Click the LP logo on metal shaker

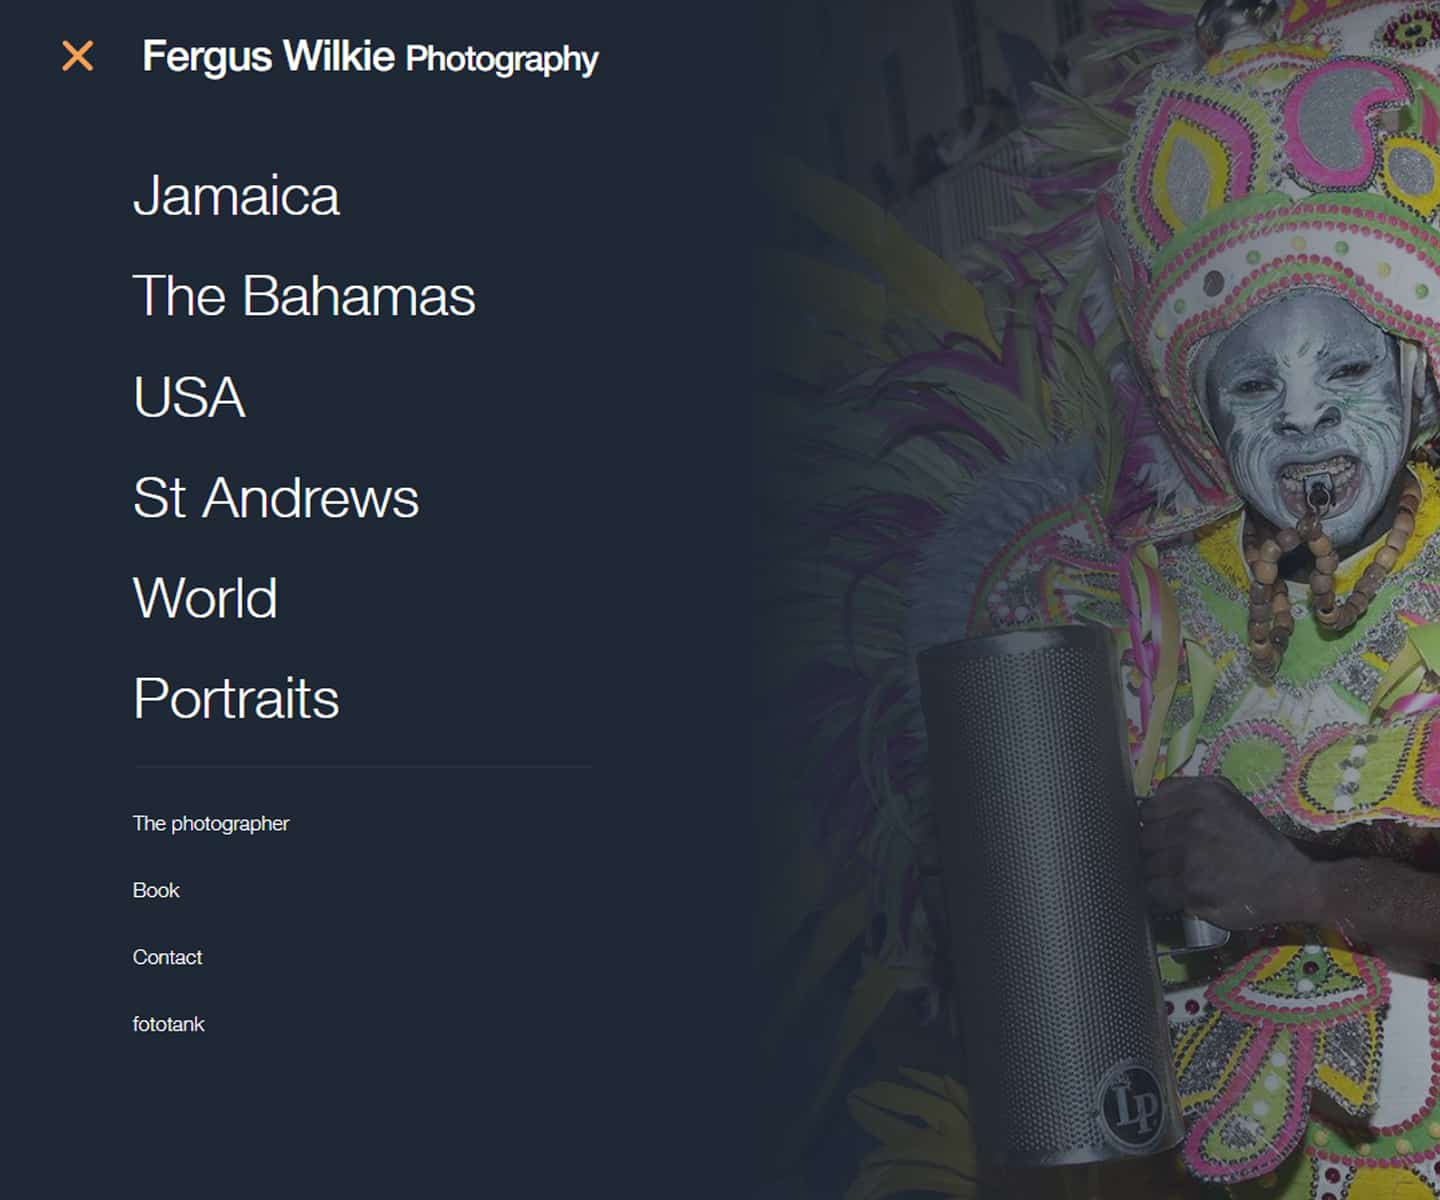click(x=1132, y=1104)
